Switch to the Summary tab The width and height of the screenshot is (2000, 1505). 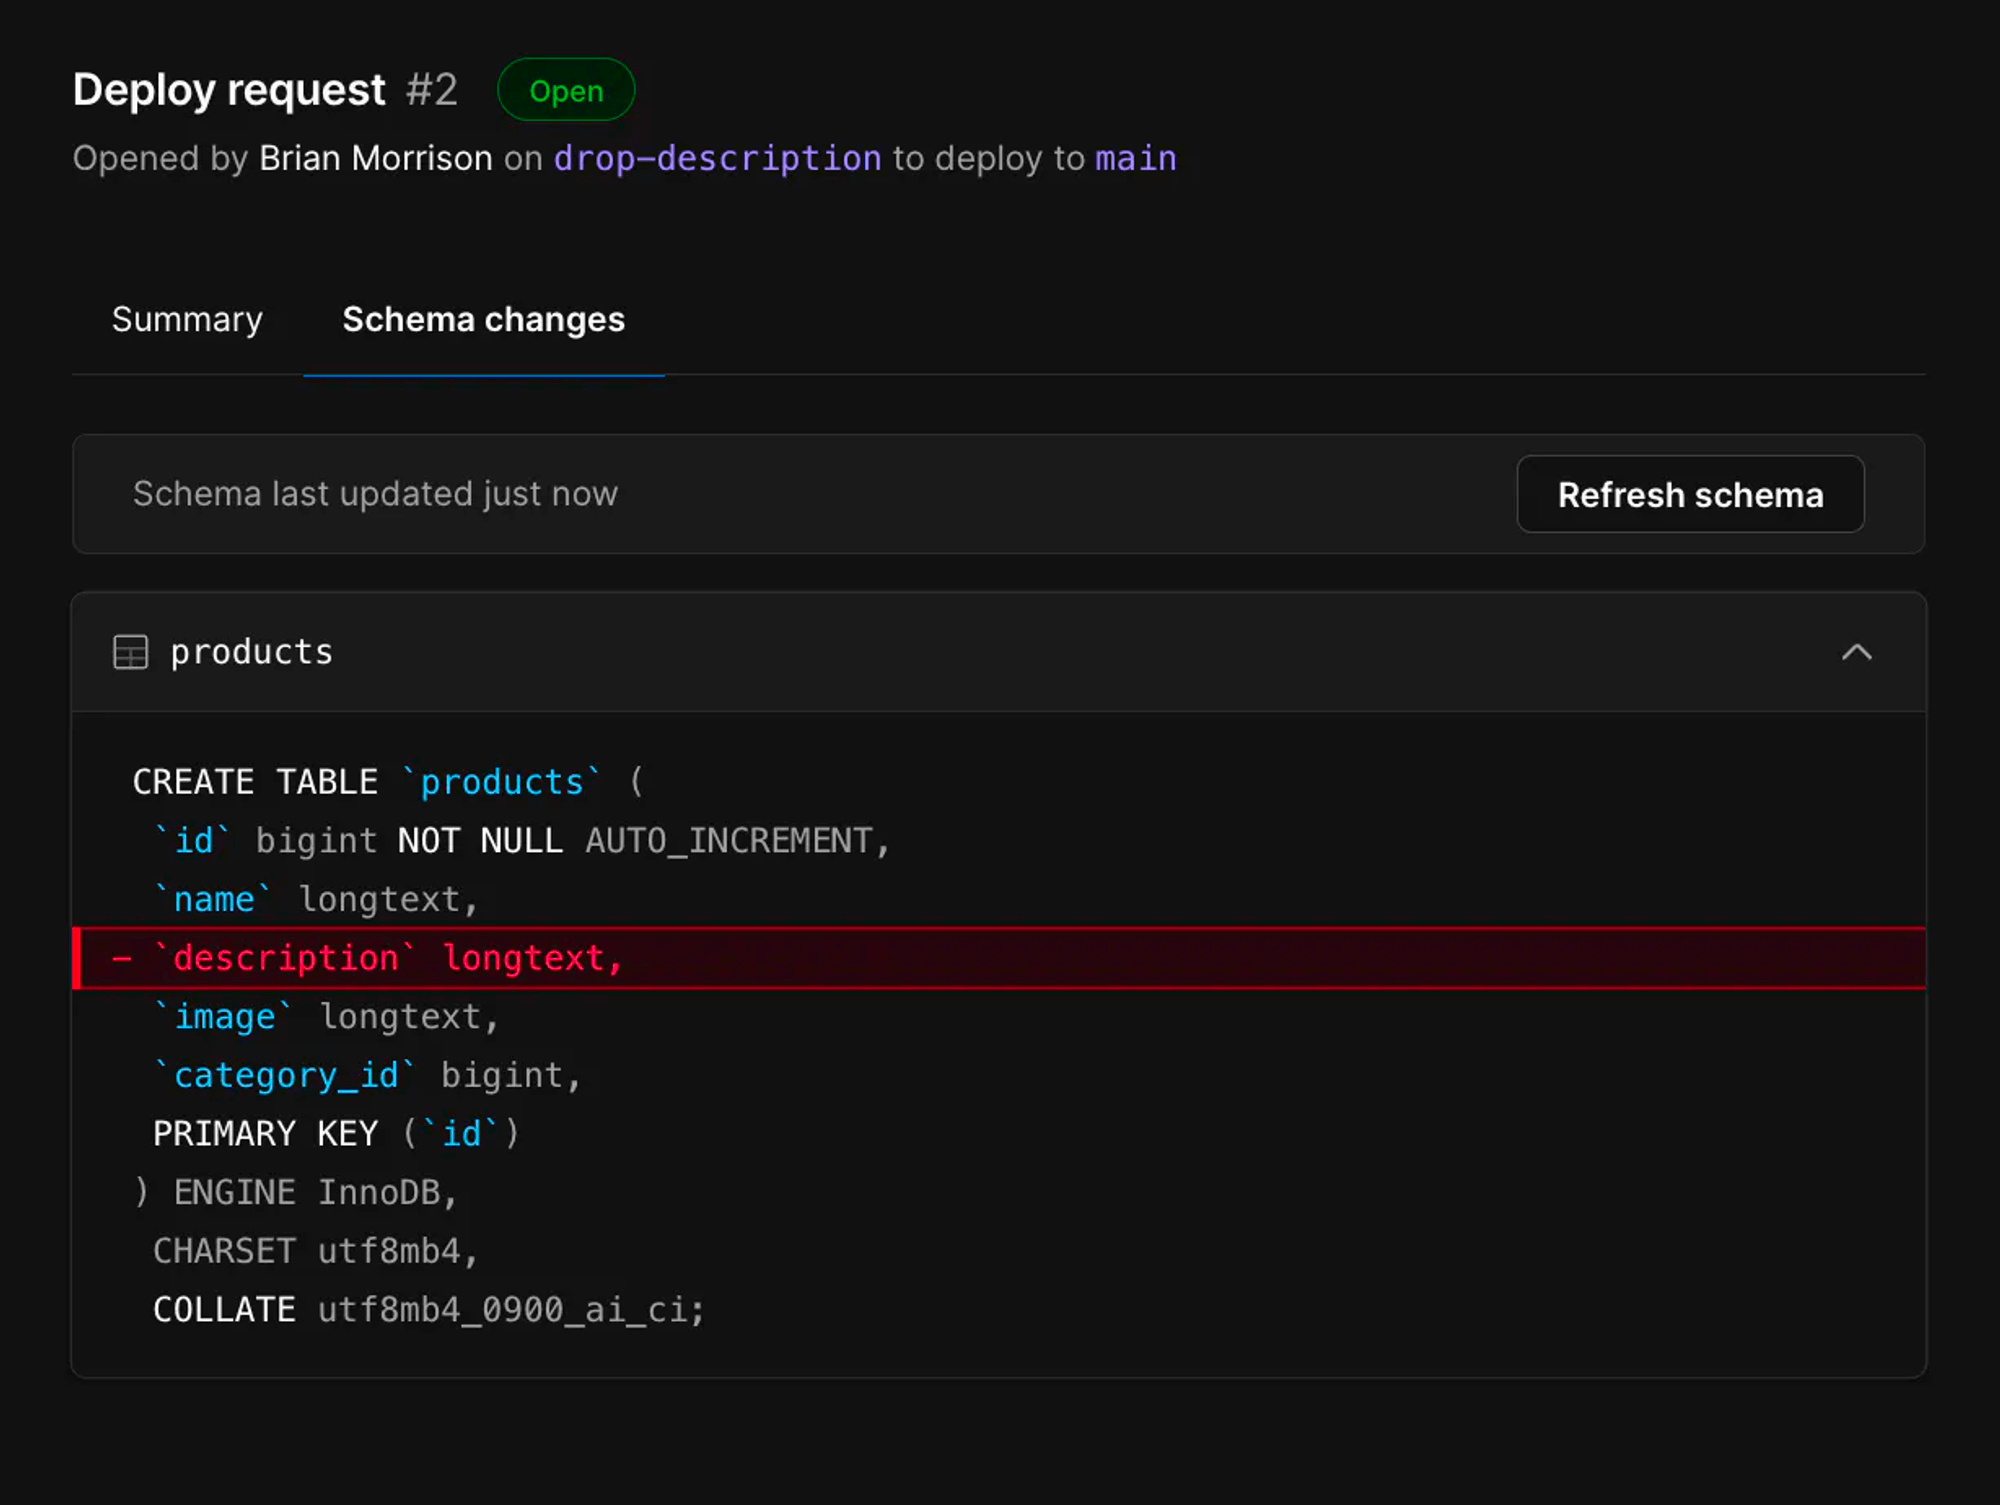click(187, 320)
